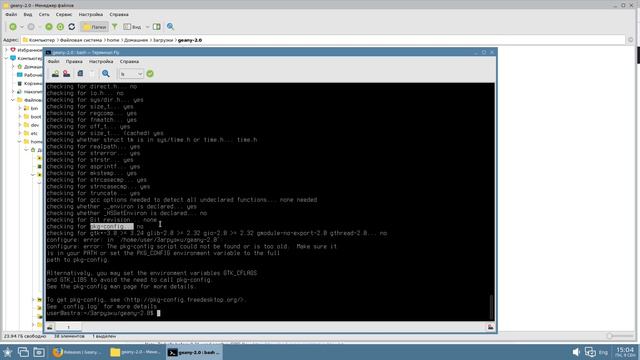Viewport: 640px width, 360px height.
Task: Click Домашняя in the address breadcrumb
Action: (136, 40)
